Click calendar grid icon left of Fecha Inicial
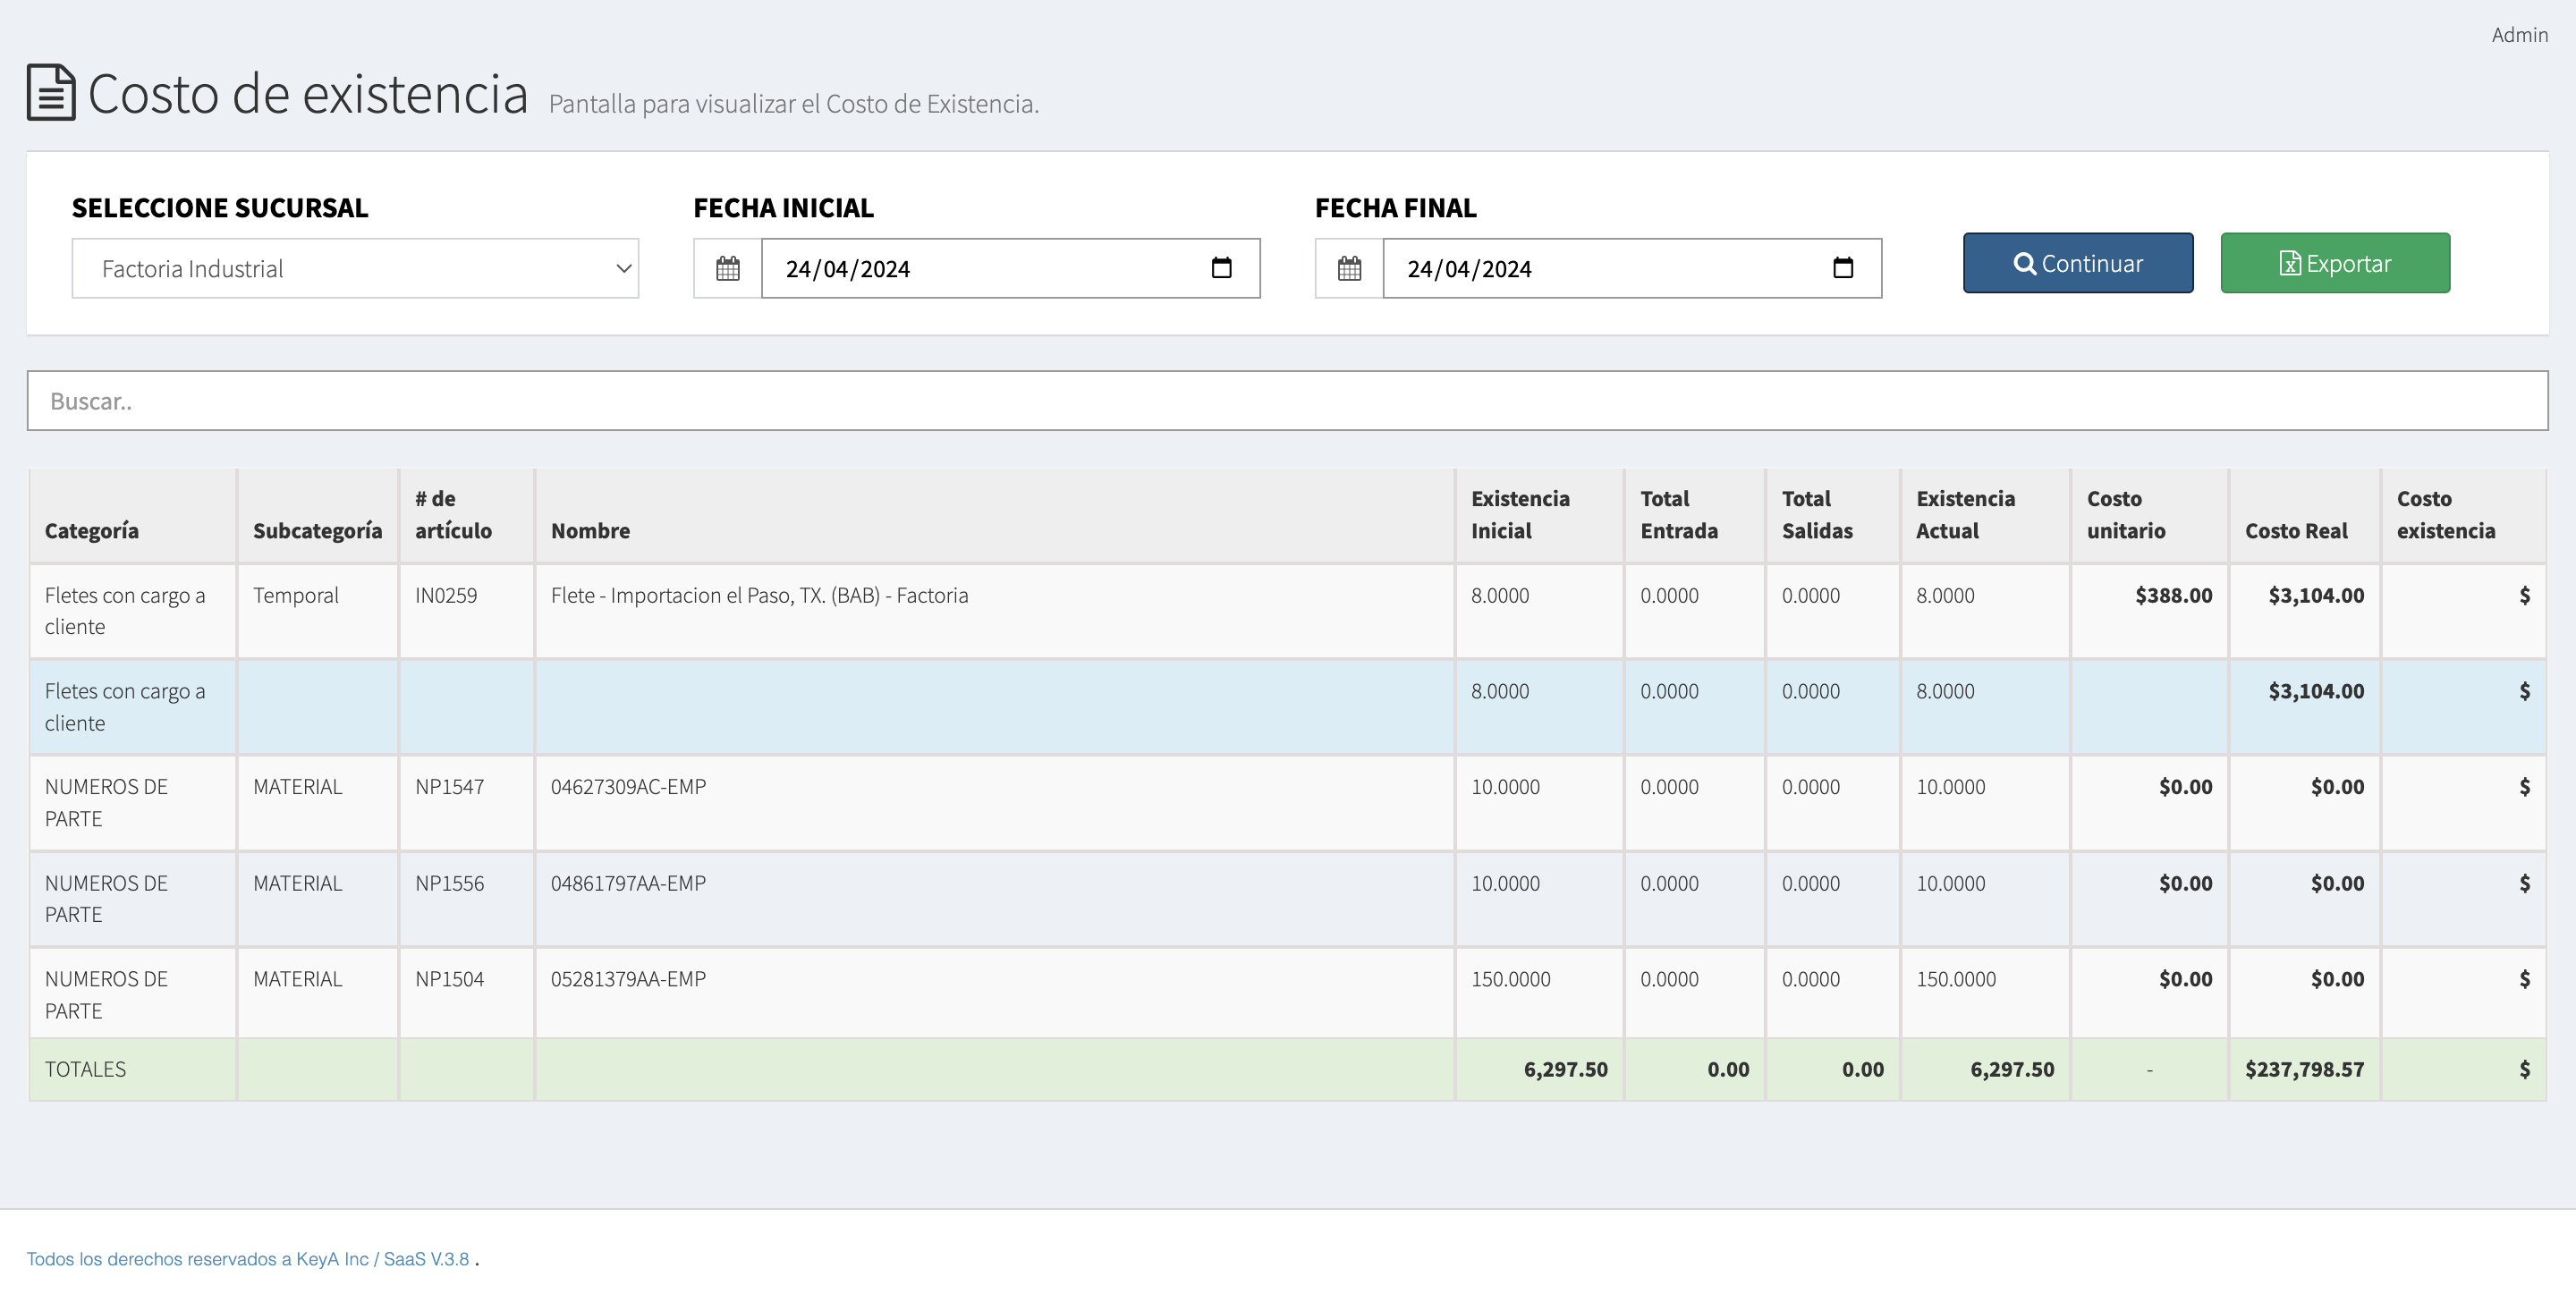 point(727,268)
